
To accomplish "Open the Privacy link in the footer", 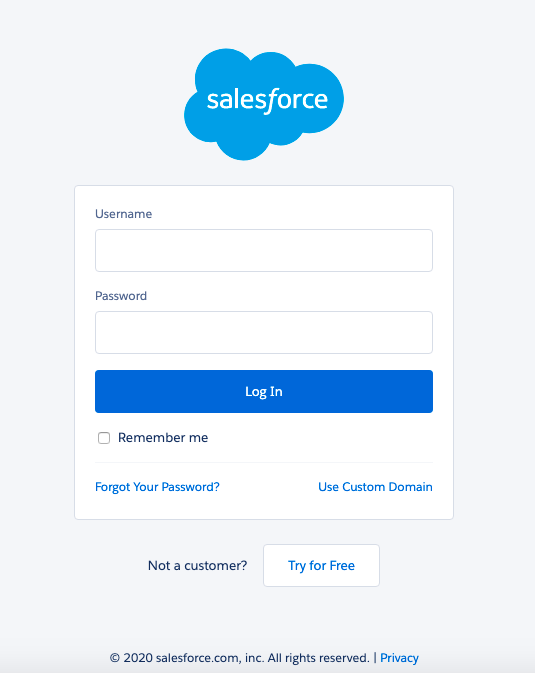I will (399, 658).
